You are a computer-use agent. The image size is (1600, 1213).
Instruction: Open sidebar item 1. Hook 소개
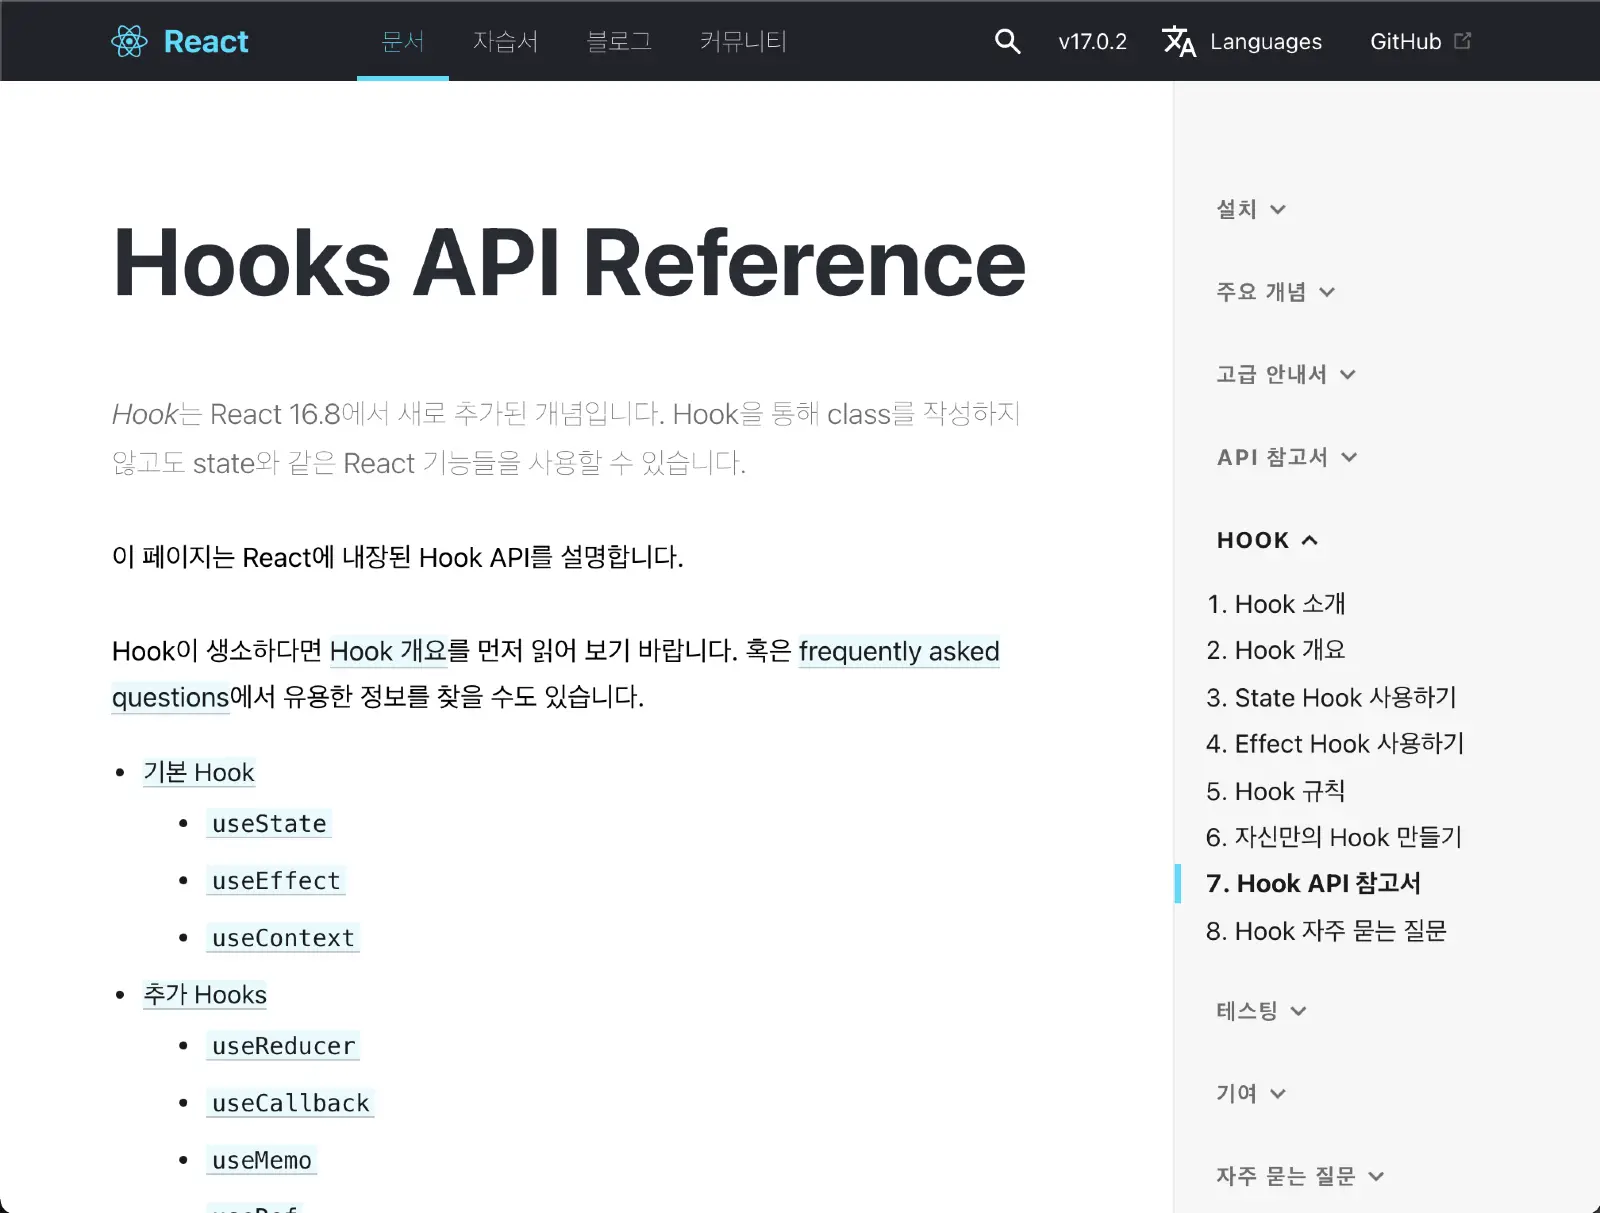[x=1276, y=604]
